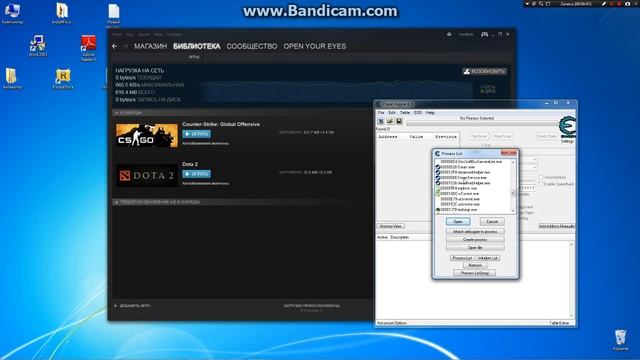This screenshot has width=640, height=360.
Task: Open Cheat Engine Settings logo
Action: (x=567, y=129)
